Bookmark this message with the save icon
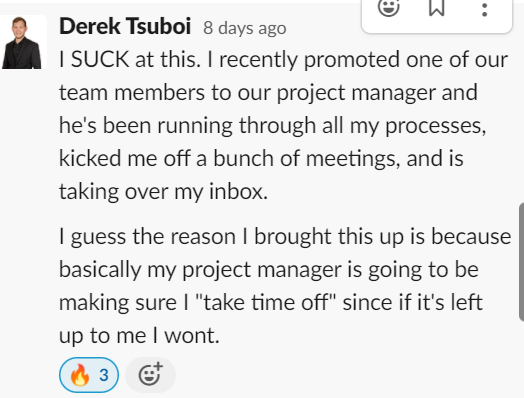 (x=436, y=7)
